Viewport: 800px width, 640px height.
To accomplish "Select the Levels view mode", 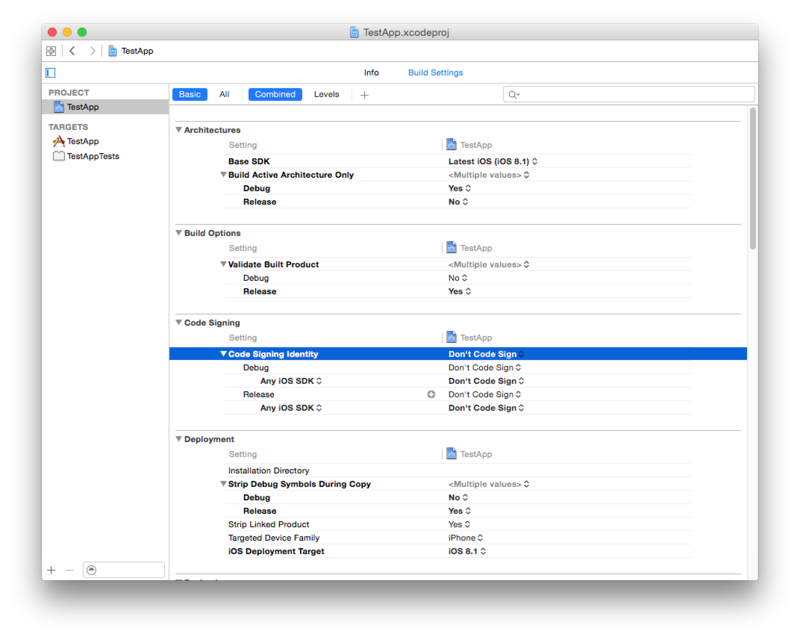I will point(327,94).
